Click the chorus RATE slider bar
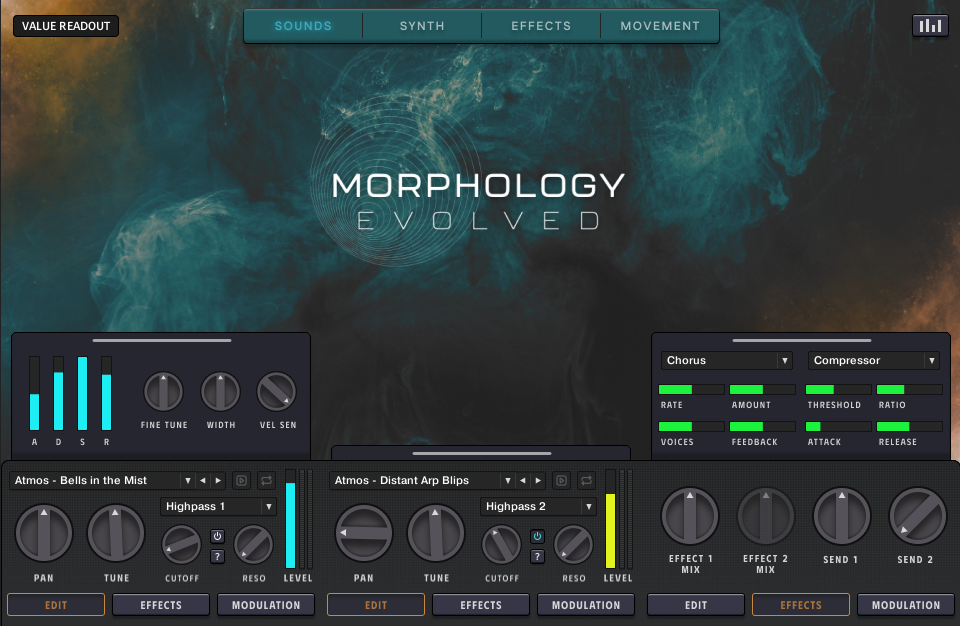960x626 pixels. pyautogui.click(x=690, y=389)
